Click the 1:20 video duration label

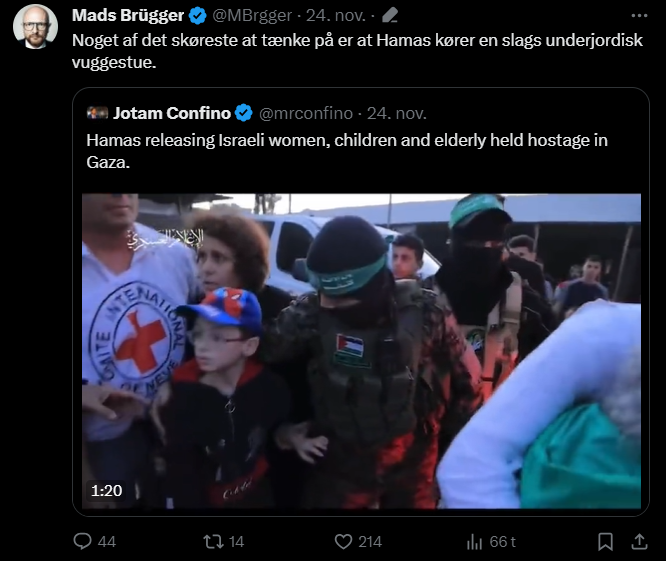(x=107, y=491)
